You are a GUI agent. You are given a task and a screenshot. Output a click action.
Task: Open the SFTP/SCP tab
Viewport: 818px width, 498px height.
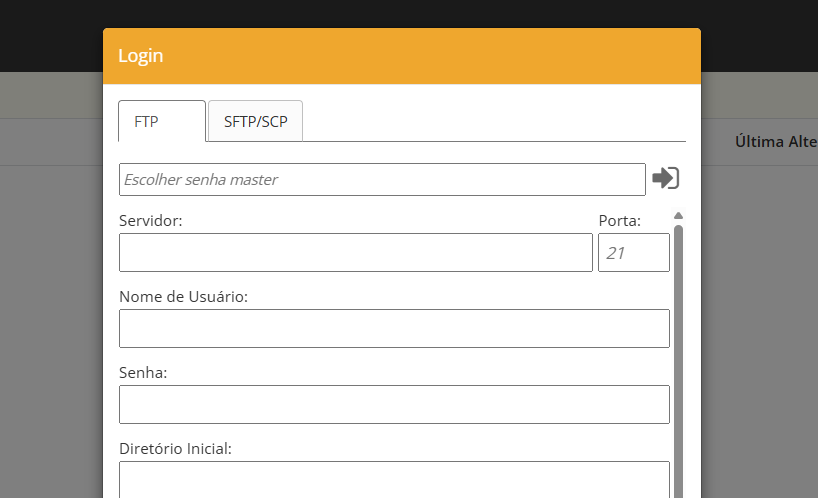tap(255, 121)
